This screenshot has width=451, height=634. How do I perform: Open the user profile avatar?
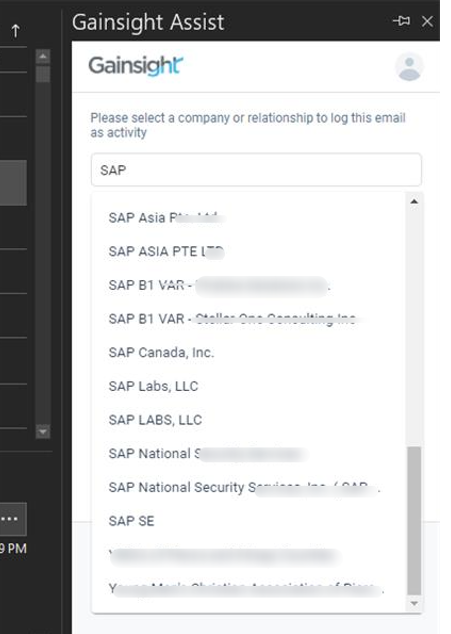[x=409, y=67]
